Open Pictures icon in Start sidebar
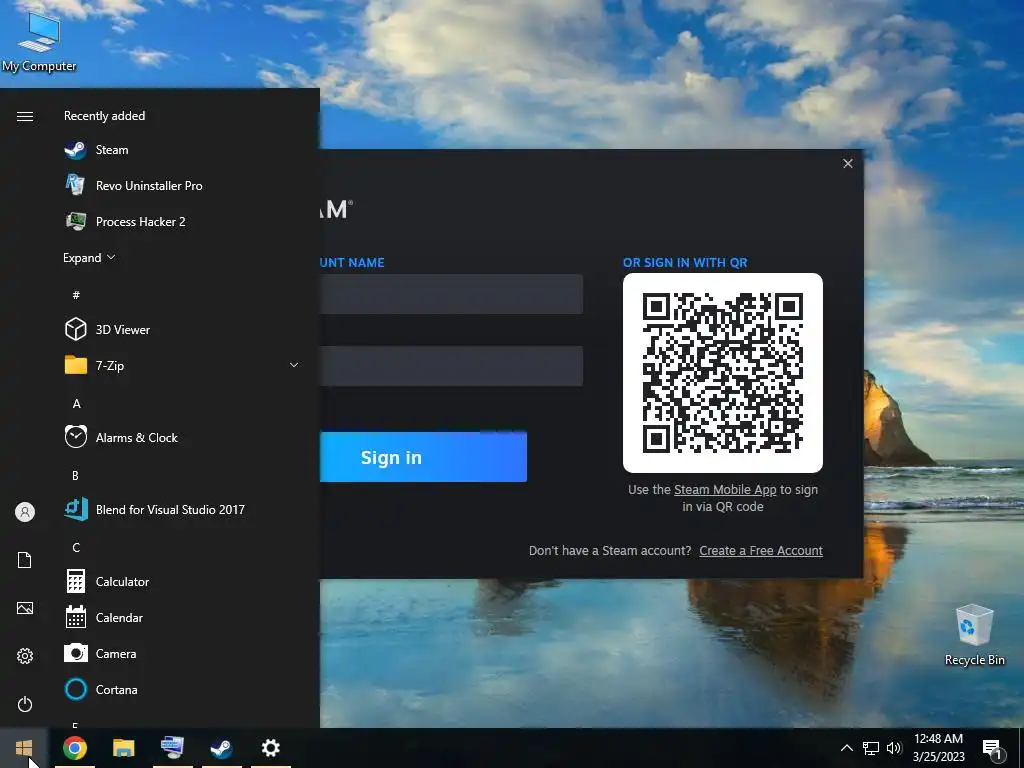The height and width of the screenshot is (768, 1024). pos(25,608)
